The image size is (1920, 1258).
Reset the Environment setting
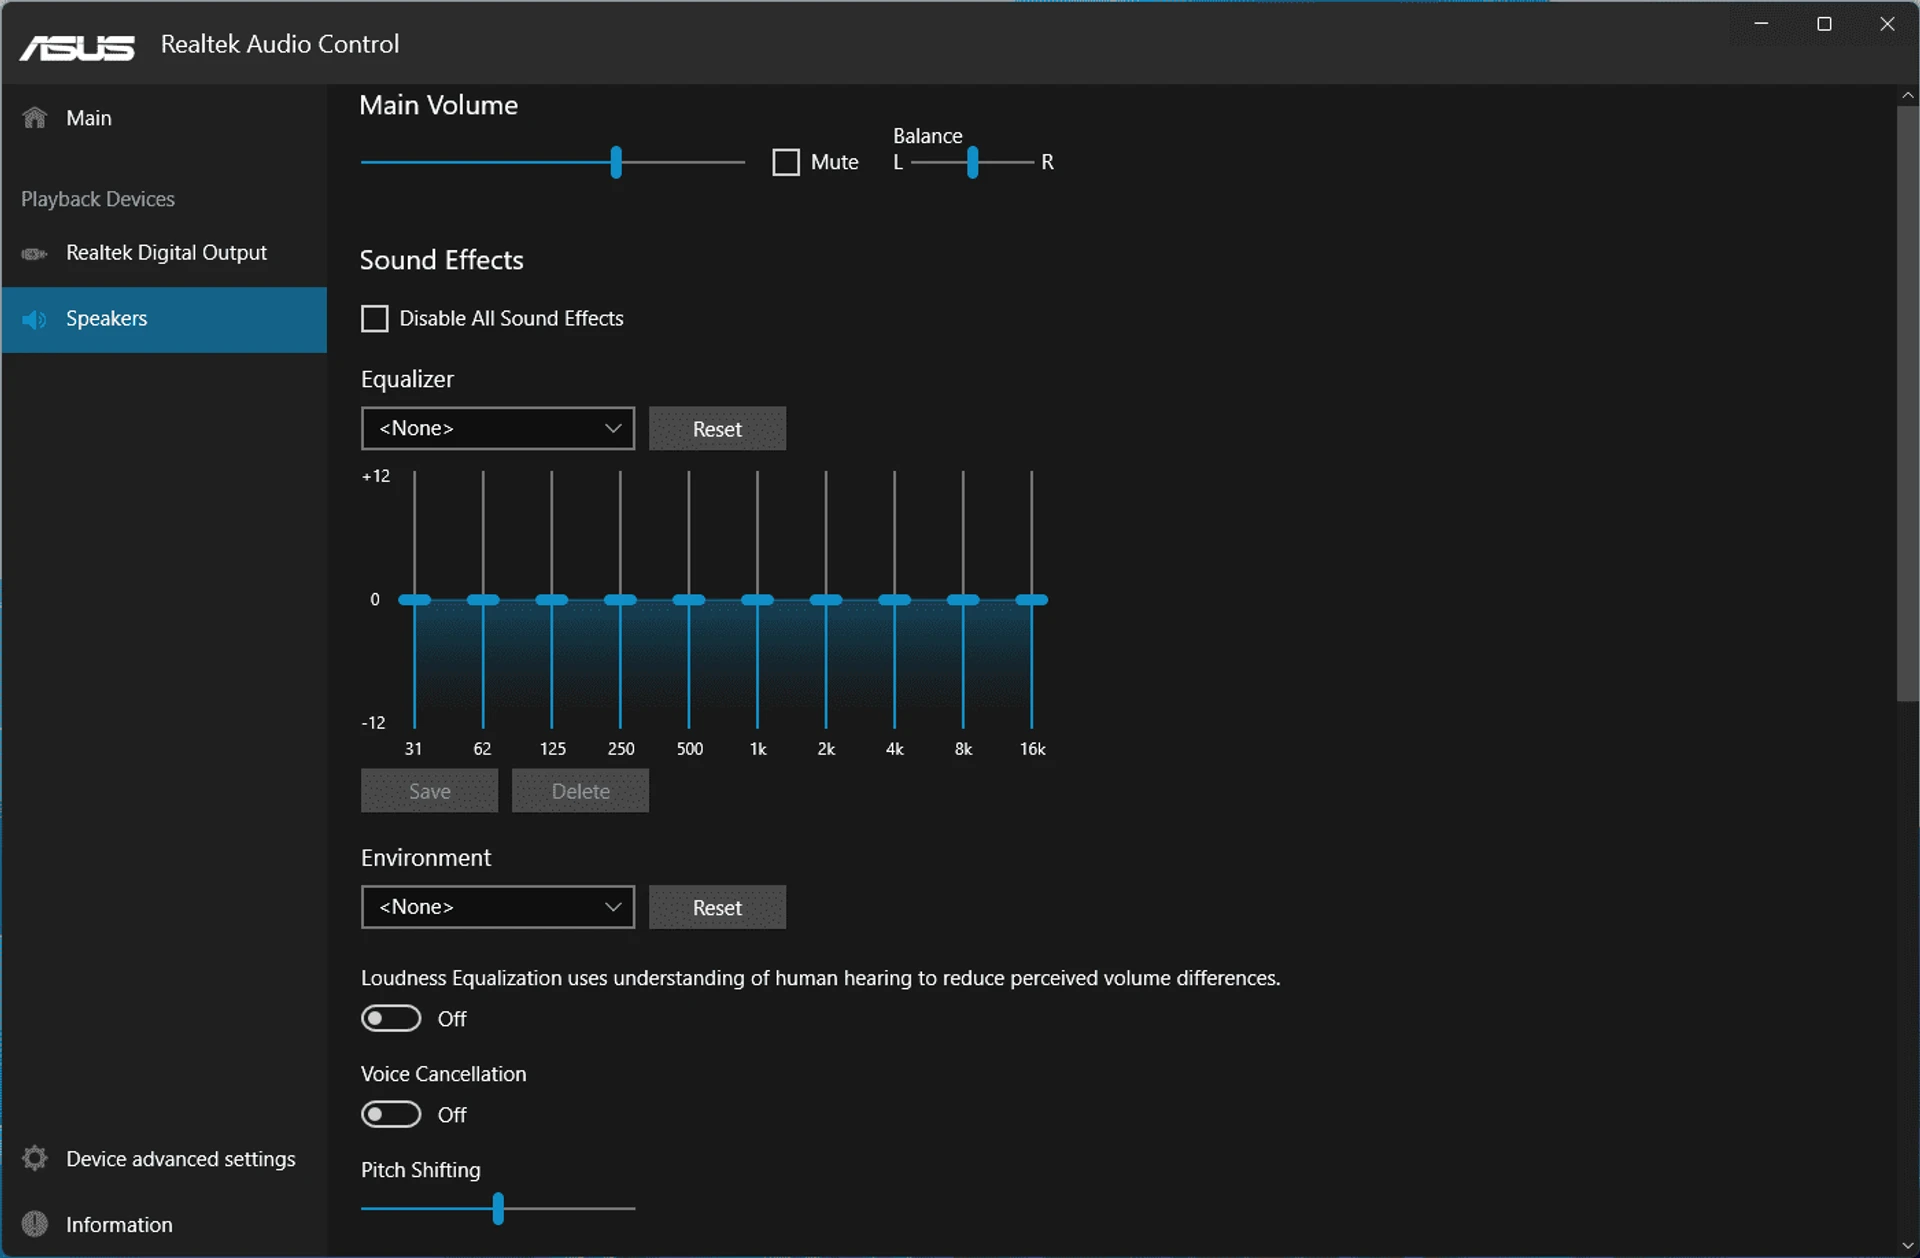(x=717, y=907)
